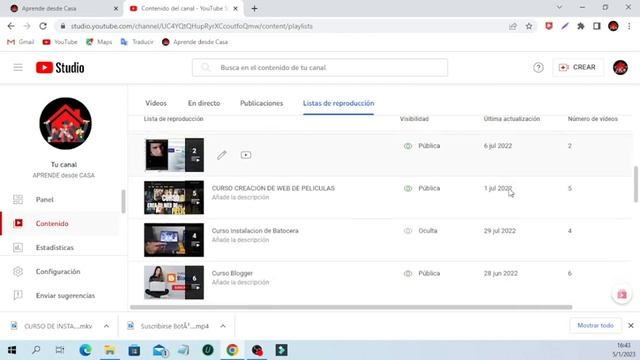Viewport: 640px width, 360px height.
Task: Expand options for Suscribirse Bot...mp4 download
Action: [x=223, y=326]
